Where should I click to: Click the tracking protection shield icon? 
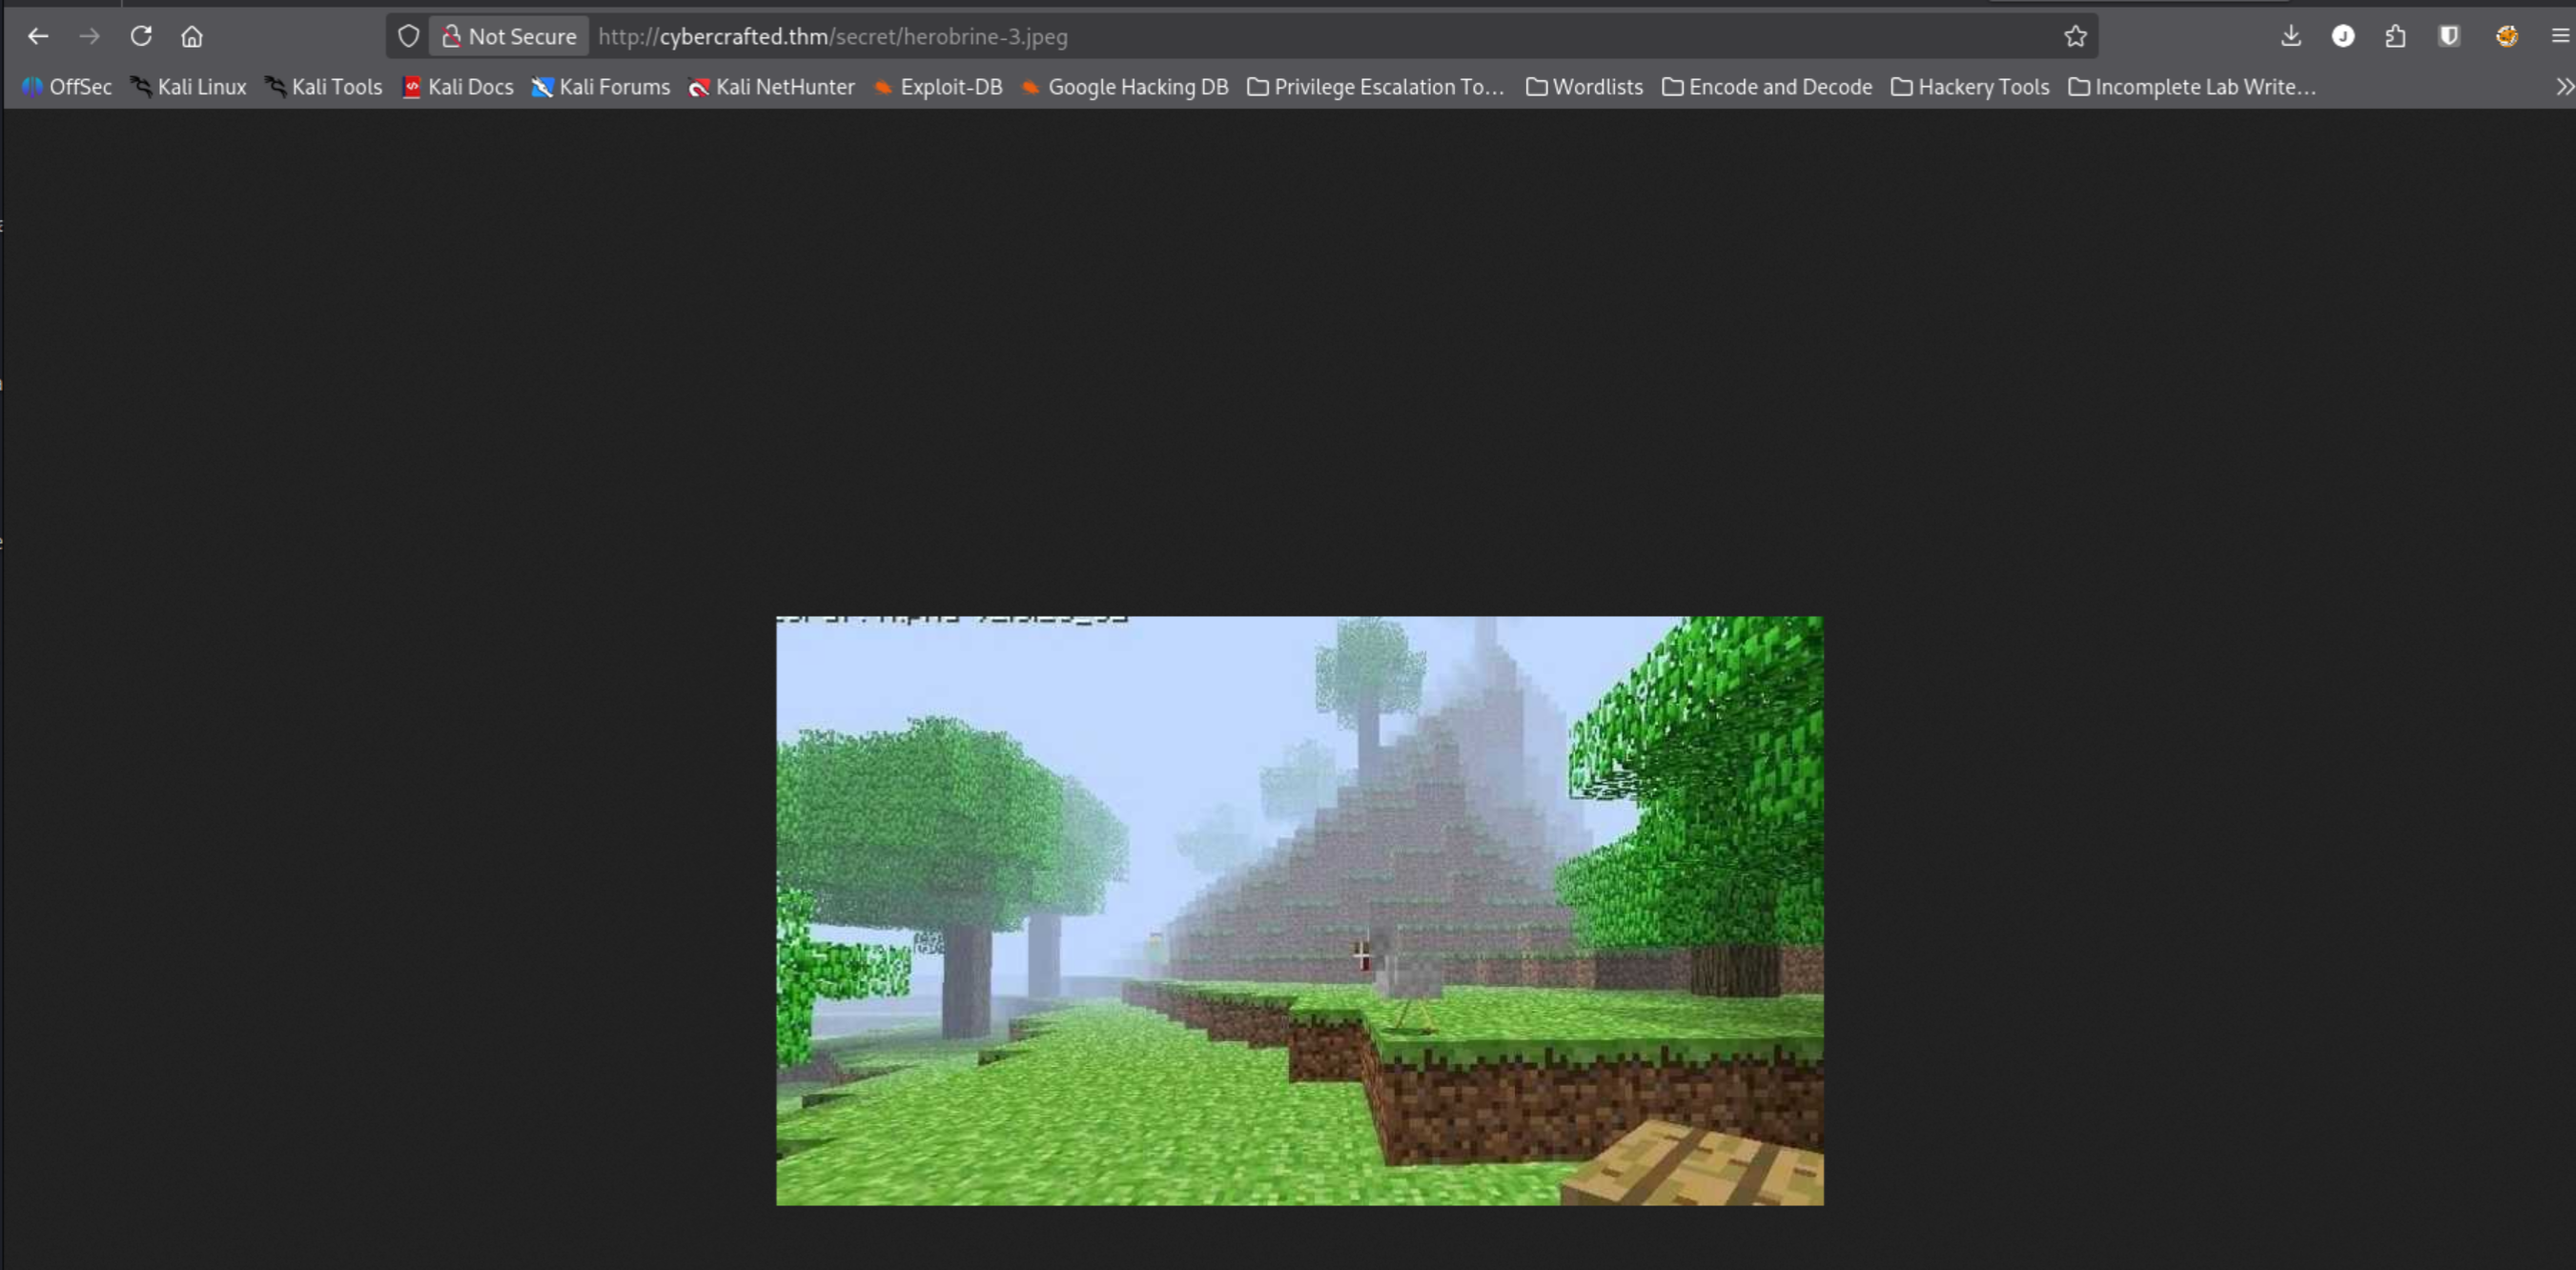(x=408, y=36)
